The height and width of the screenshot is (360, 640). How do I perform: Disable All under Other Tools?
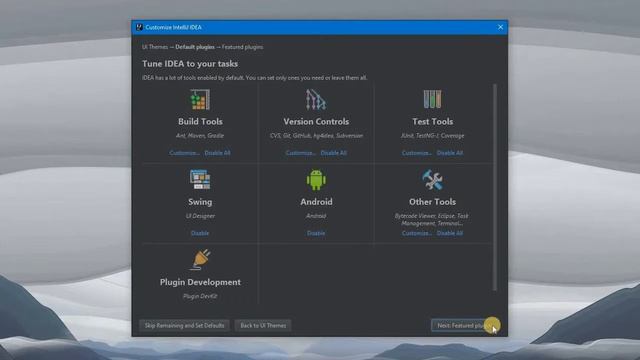pos(450,233)
